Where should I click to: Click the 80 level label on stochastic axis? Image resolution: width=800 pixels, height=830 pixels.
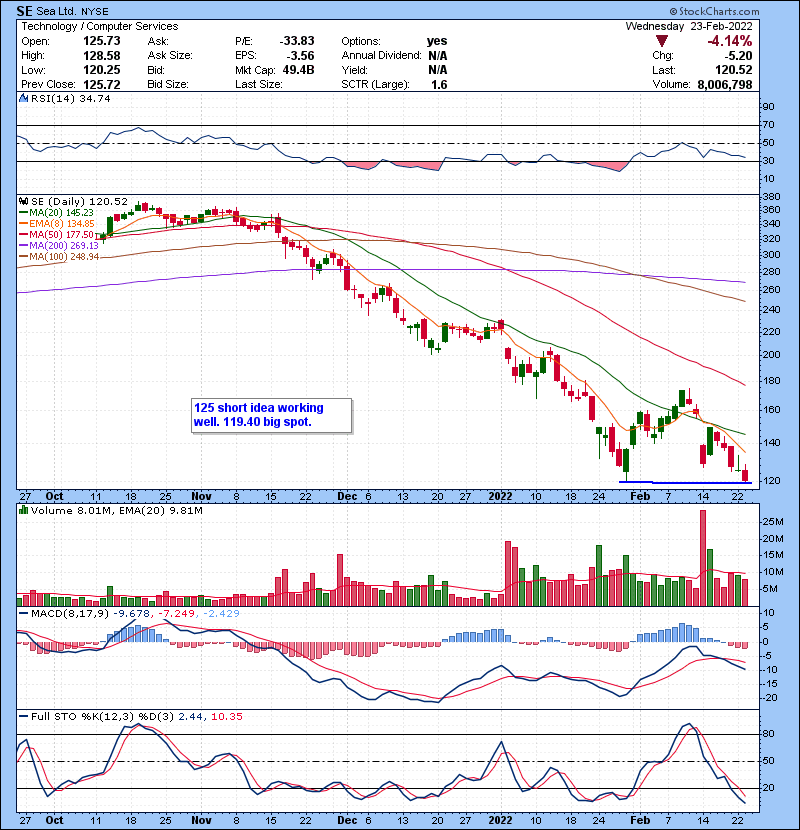[x=768, y=734]
